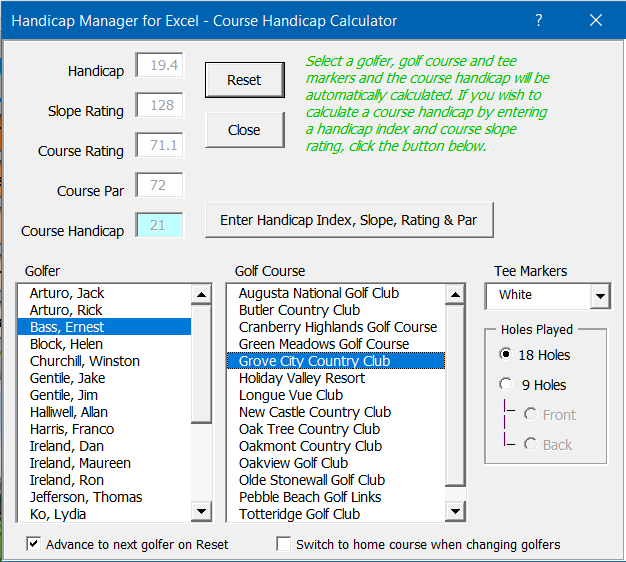The image size is (626, 562).
Task: Open the Tee Markers dropdown
Action: coord(600,296)
